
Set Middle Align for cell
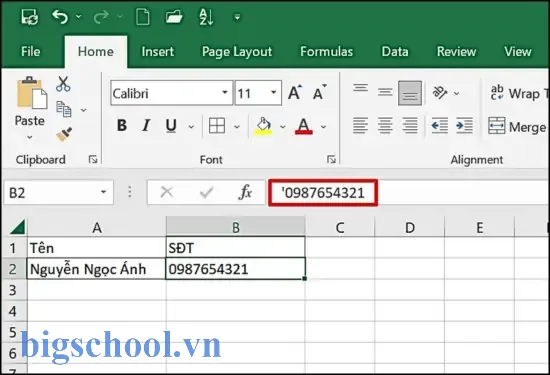pyautogui.click(x=385, y=93)
